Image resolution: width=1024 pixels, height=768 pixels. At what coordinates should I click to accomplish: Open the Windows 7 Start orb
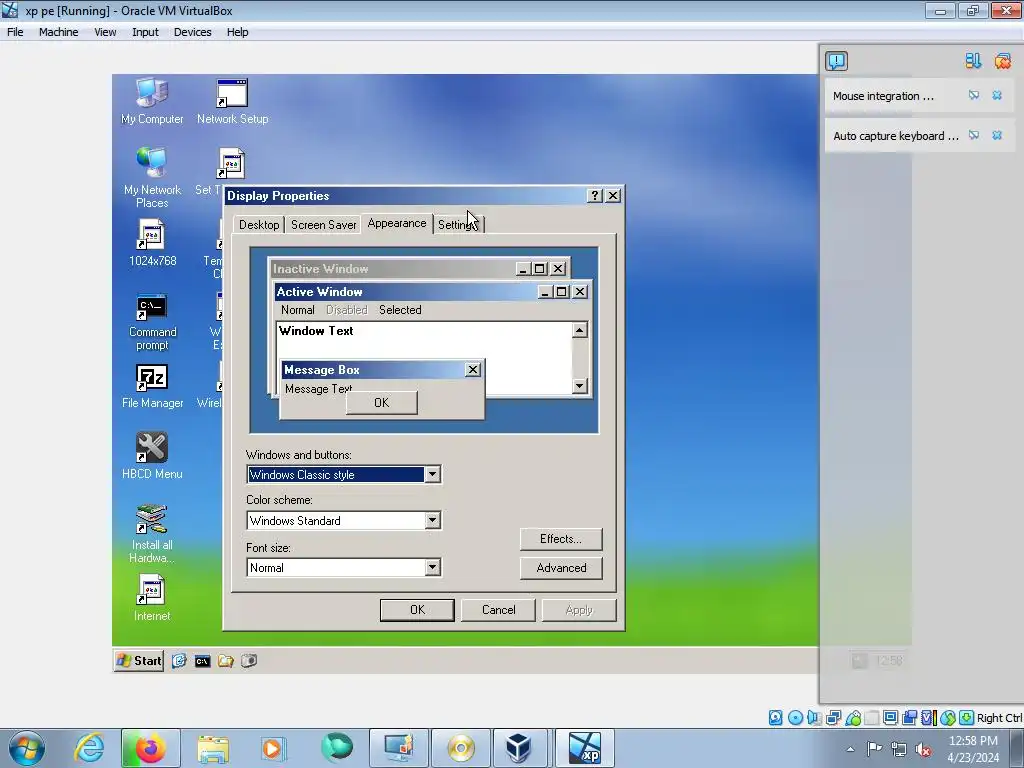tap(27, 748)
